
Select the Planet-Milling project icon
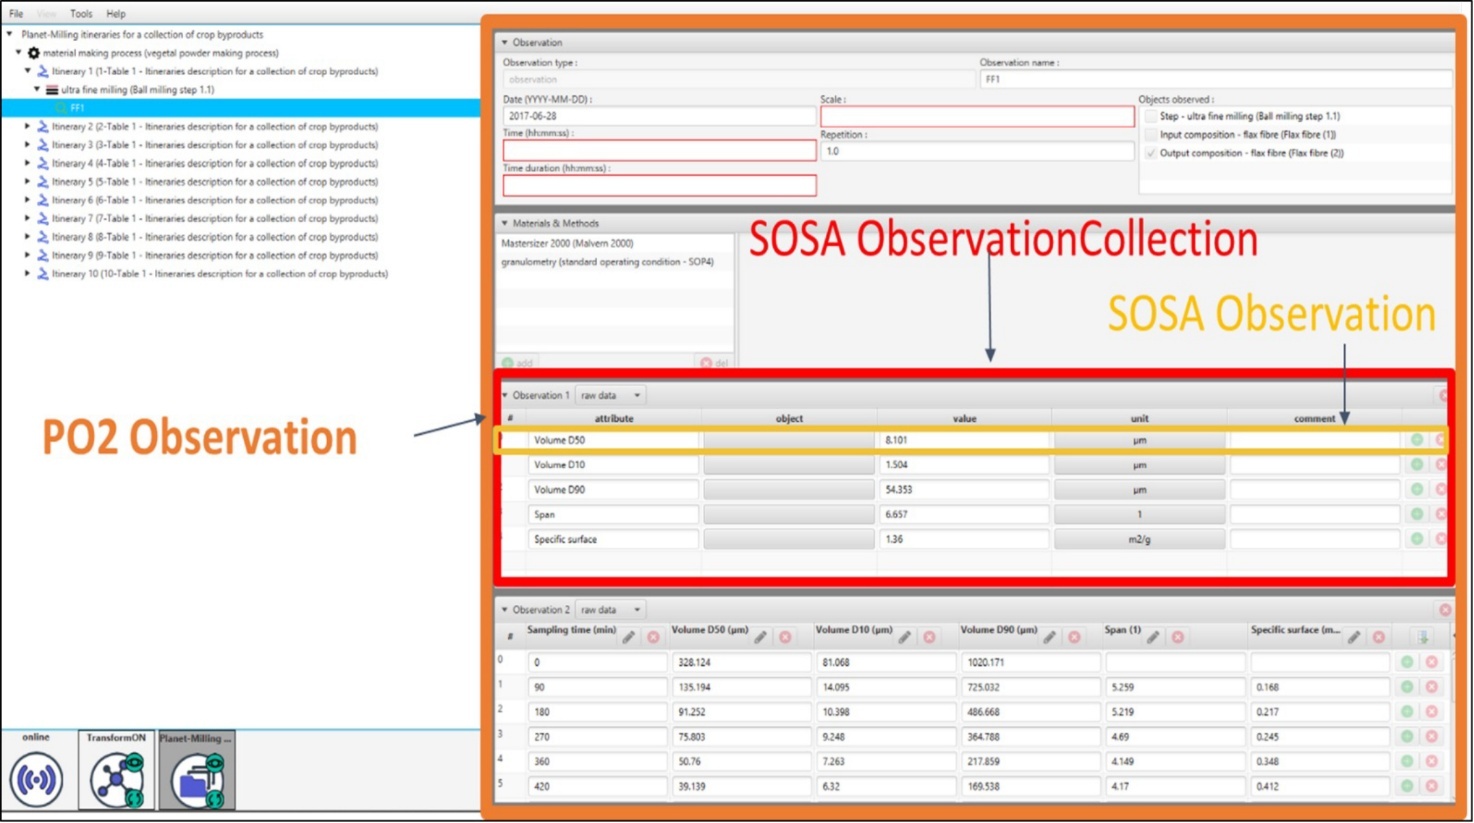click(197, 779)
